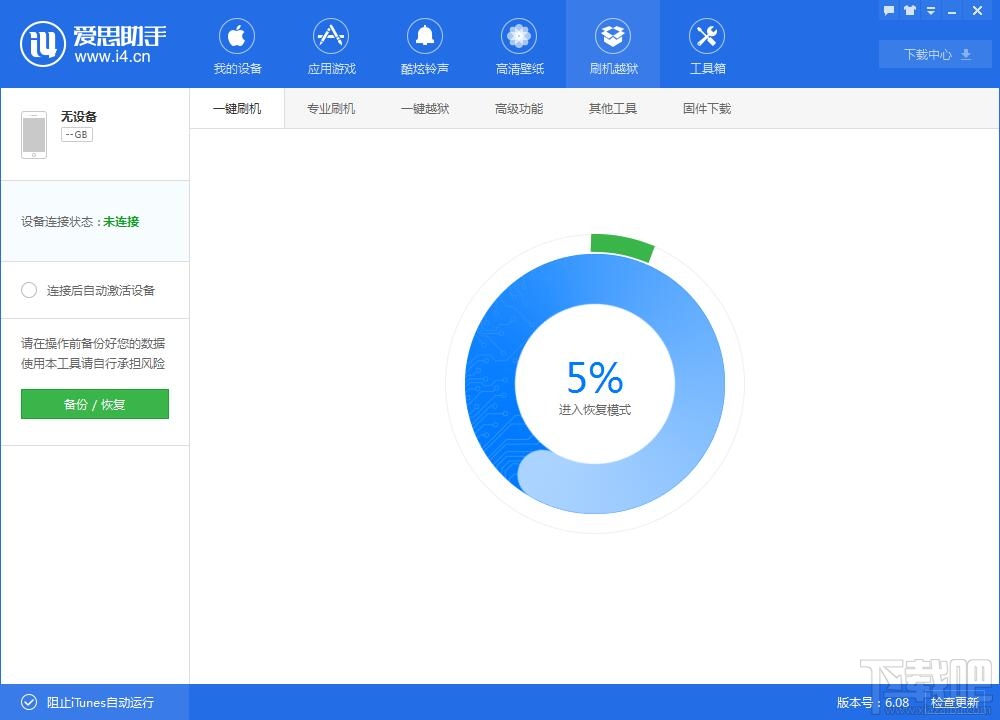Open 高清壁纸 wallpapers section
Viewport: 1000px width, 720px height.
[519, 46]
